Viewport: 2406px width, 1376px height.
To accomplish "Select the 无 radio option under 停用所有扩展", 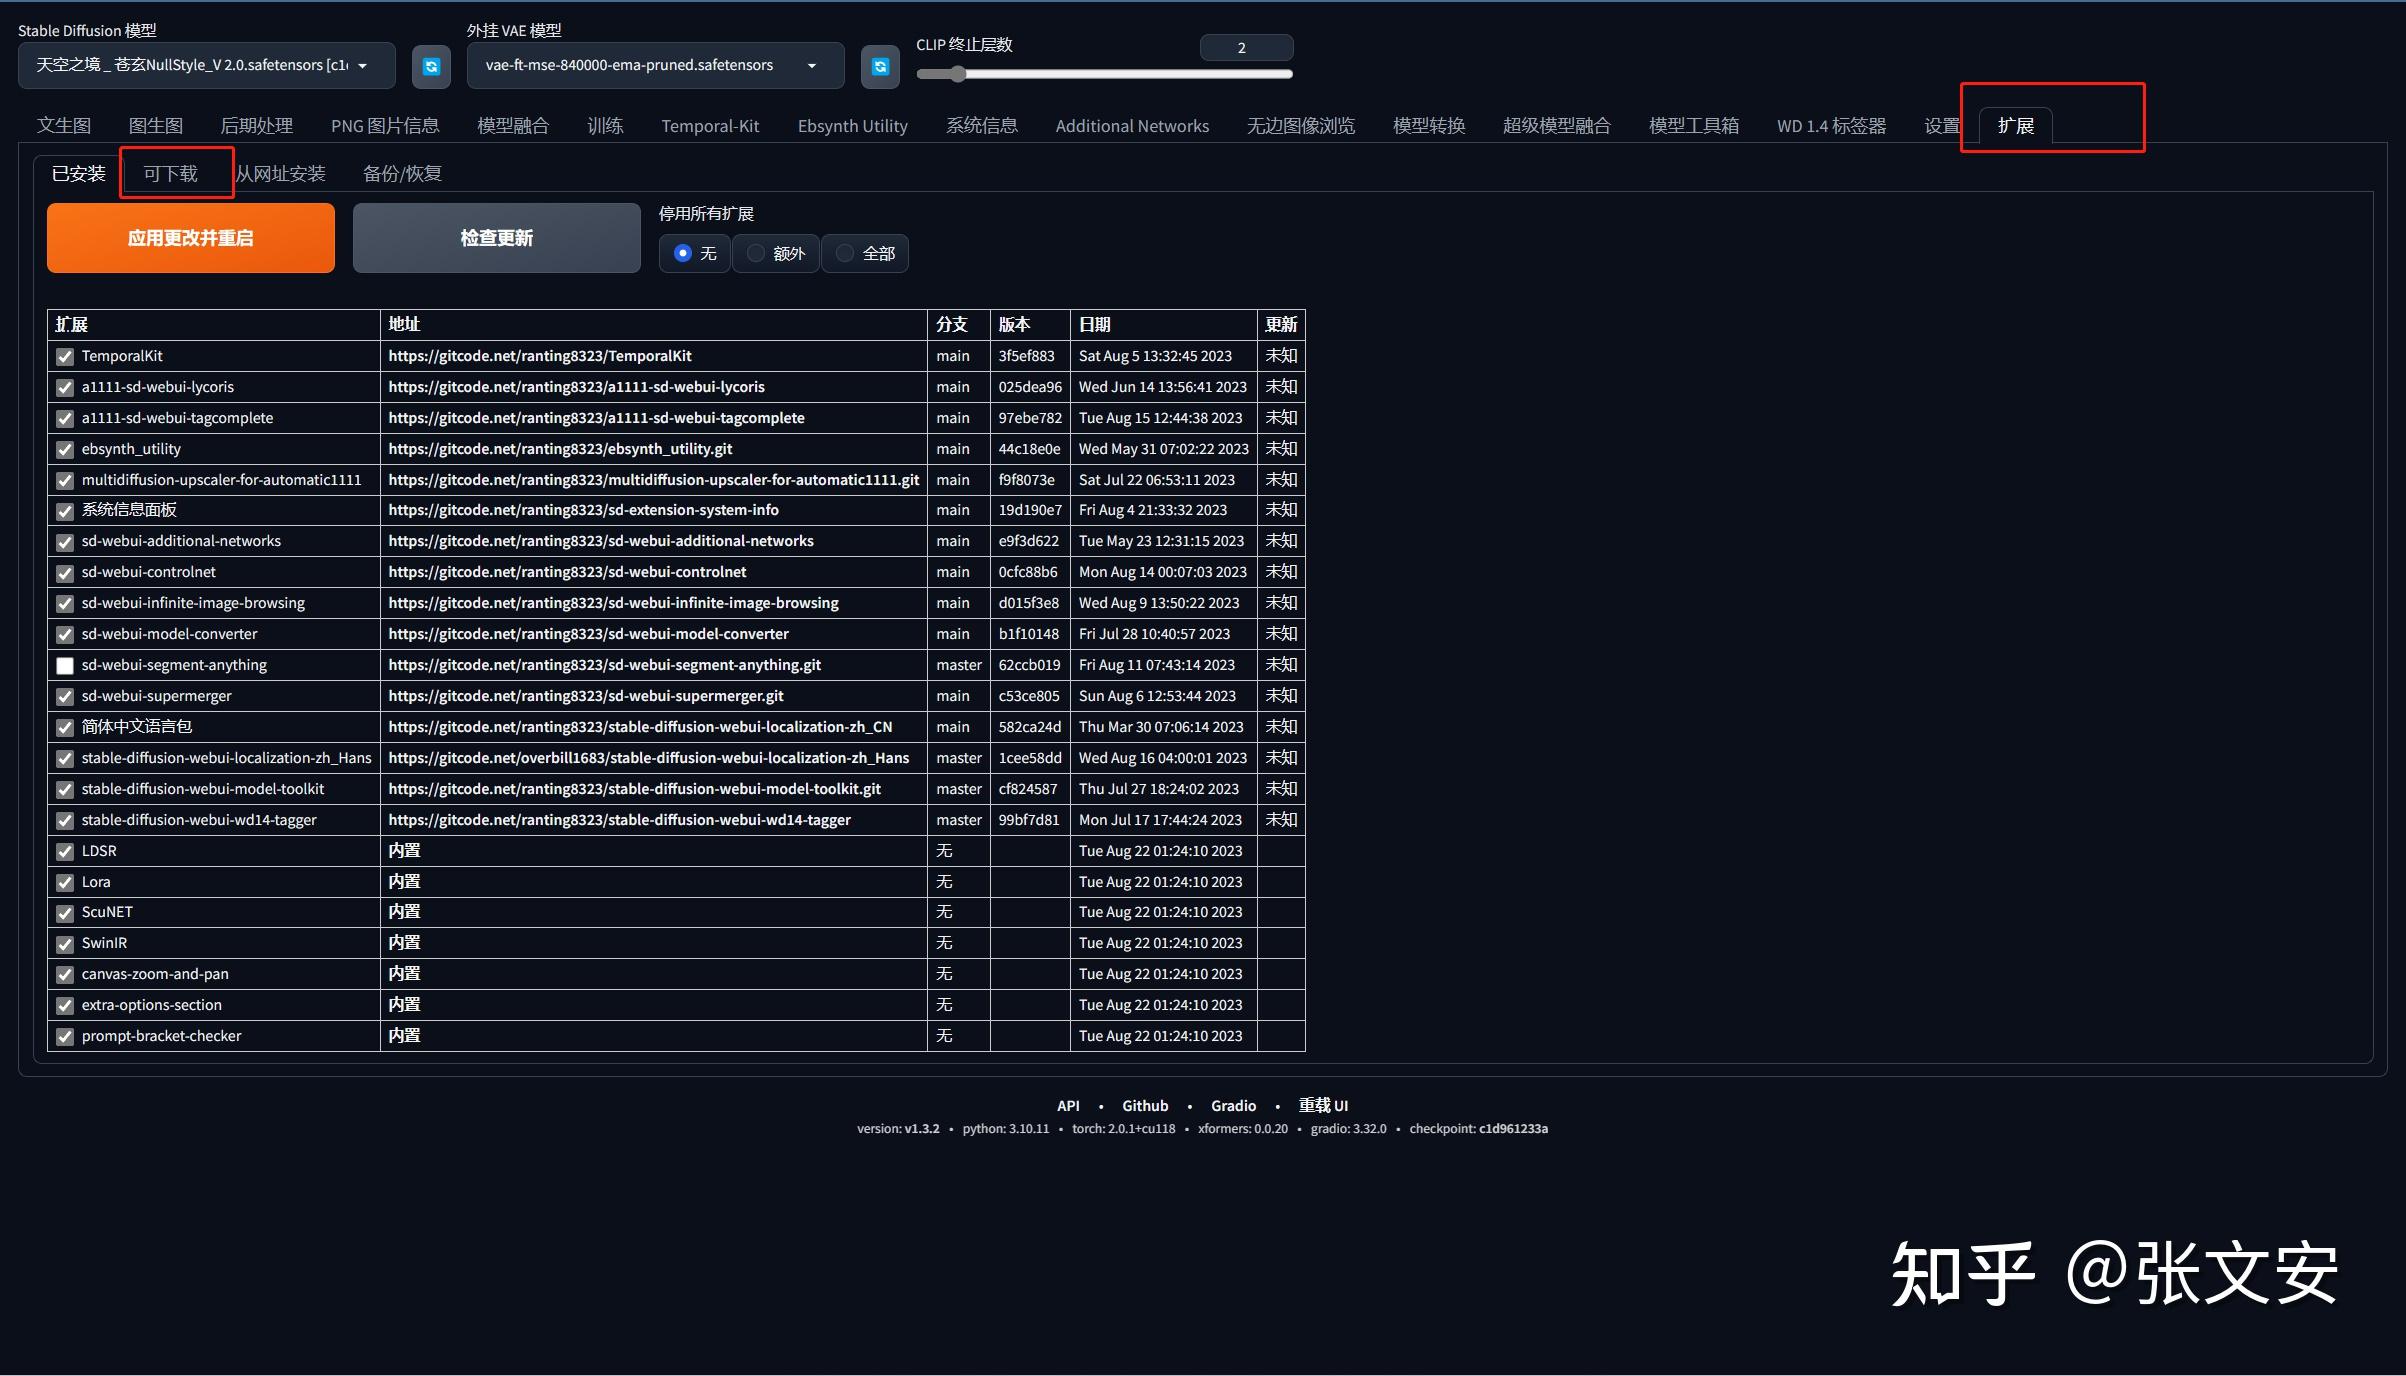I will (x=683, y=253).
